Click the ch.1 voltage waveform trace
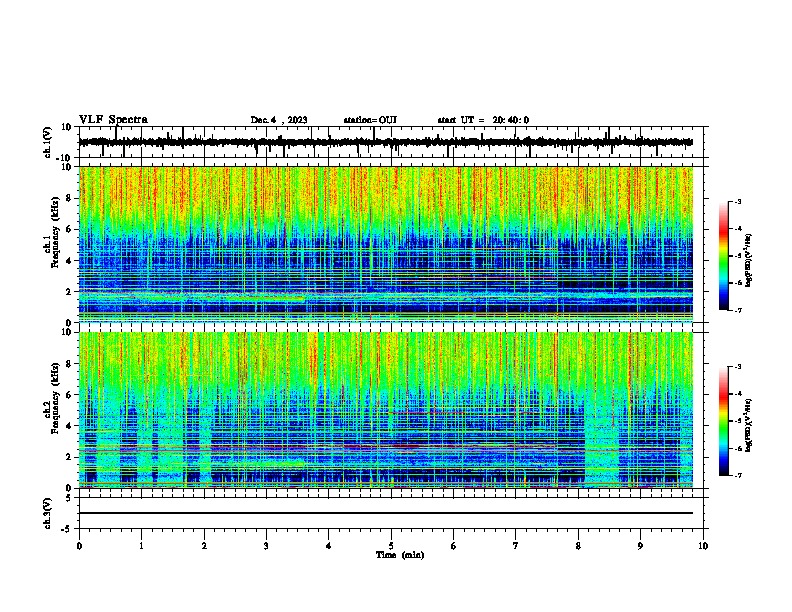792x612 pixels. pos(386,142)
